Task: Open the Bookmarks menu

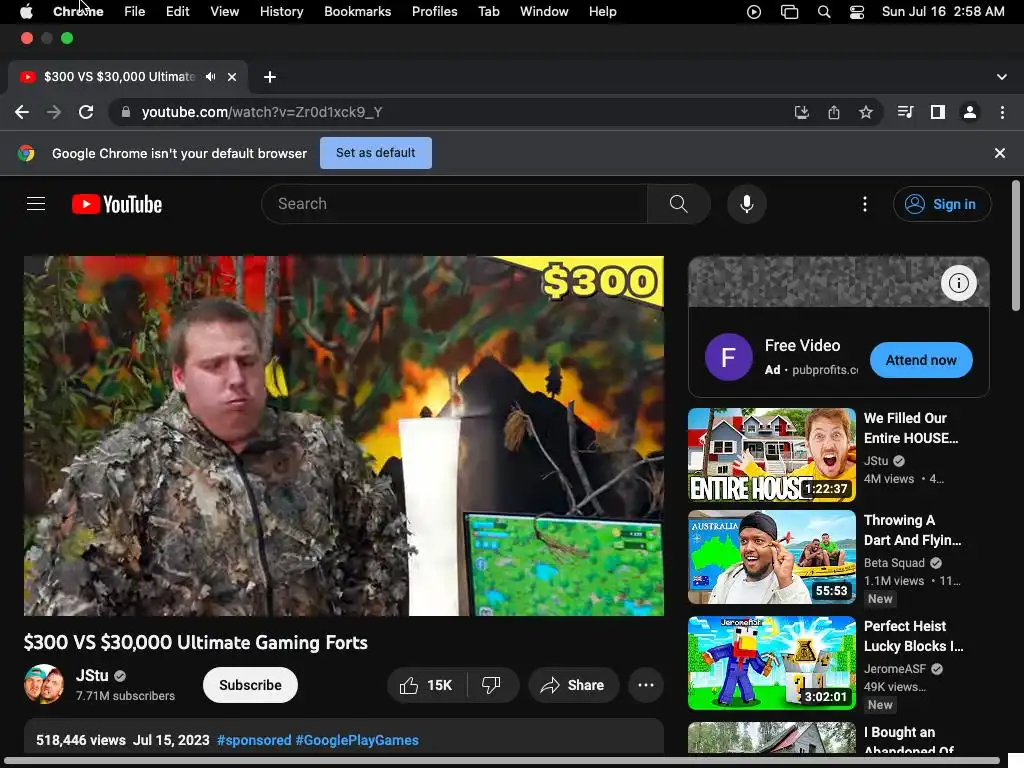Action: coord(357,12)
